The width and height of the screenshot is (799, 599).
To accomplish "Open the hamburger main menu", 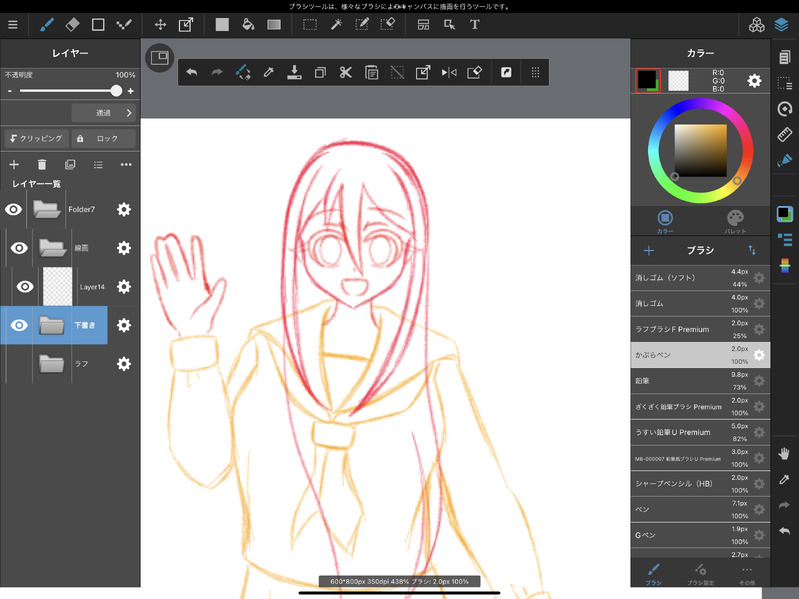I will 13,24.
